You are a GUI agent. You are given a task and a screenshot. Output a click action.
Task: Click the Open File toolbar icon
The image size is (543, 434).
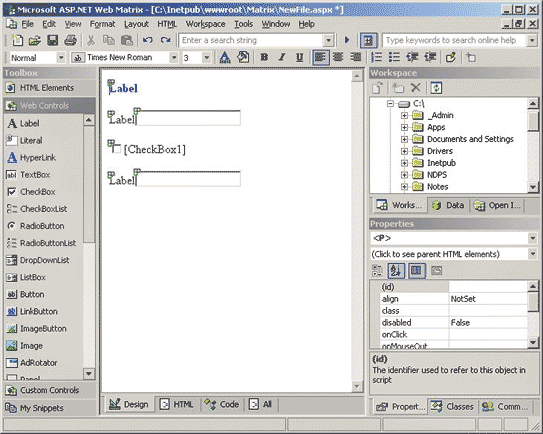click(x=34, y=41)
